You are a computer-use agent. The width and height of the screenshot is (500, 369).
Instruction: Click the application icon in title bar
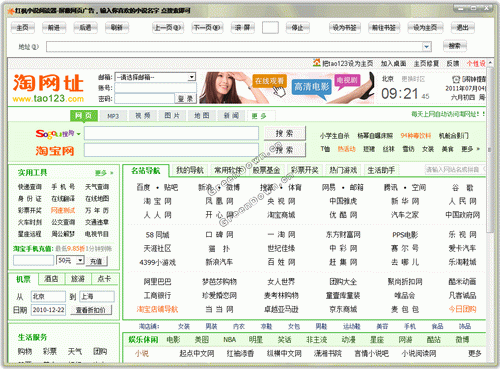[x=10, y=11]
